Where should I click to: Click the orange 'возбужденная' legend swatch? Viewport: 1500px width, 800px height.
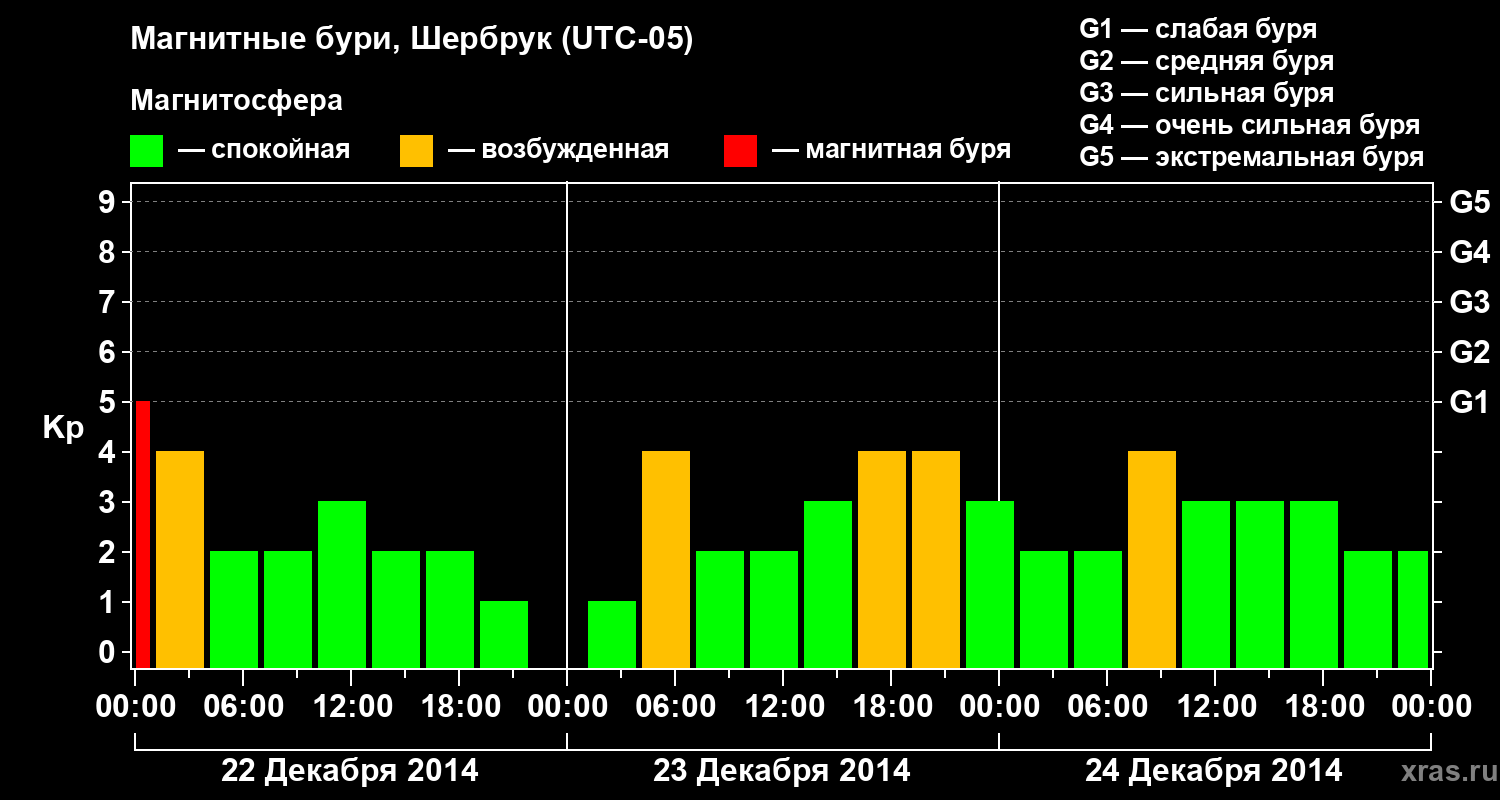pyautogui.click(x=417, y=151)
